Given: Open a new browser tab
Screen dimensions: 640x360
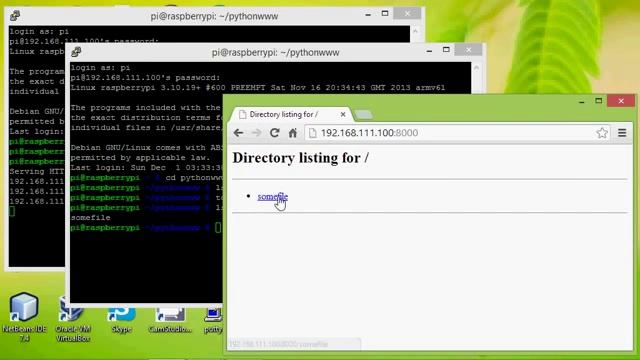Looking at the screenshot, I should 363,115.
